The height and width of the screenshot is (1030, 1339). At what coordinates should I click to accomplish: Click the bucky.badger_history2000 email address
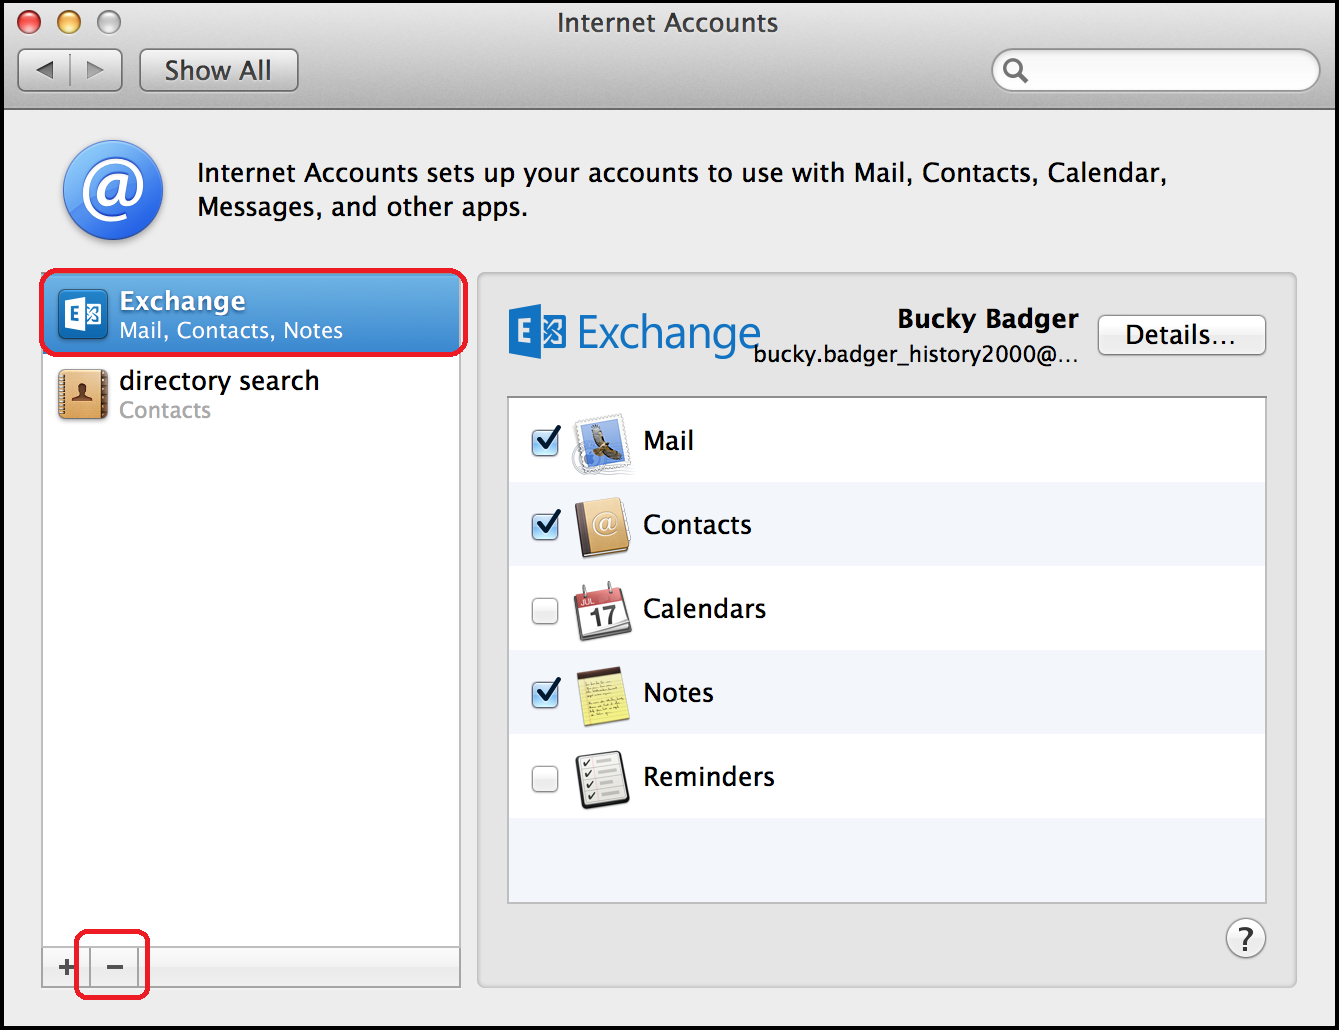[x=916, y=354]
